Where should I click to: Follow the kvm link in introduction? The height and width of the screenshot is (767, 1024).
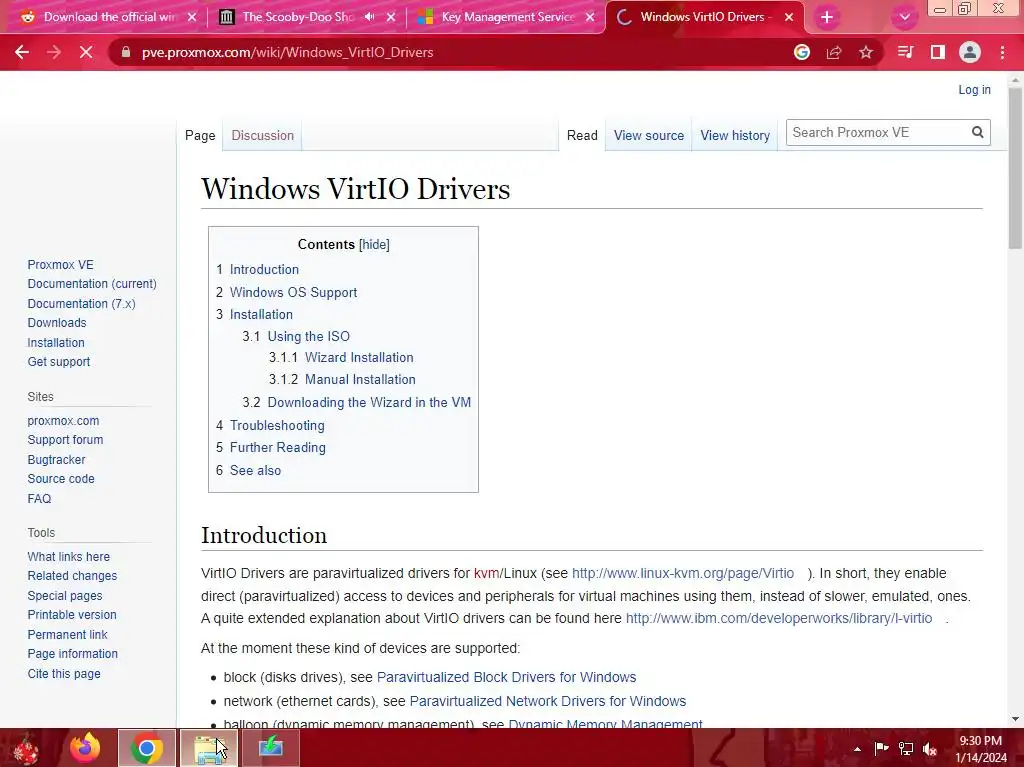[487, 573]
